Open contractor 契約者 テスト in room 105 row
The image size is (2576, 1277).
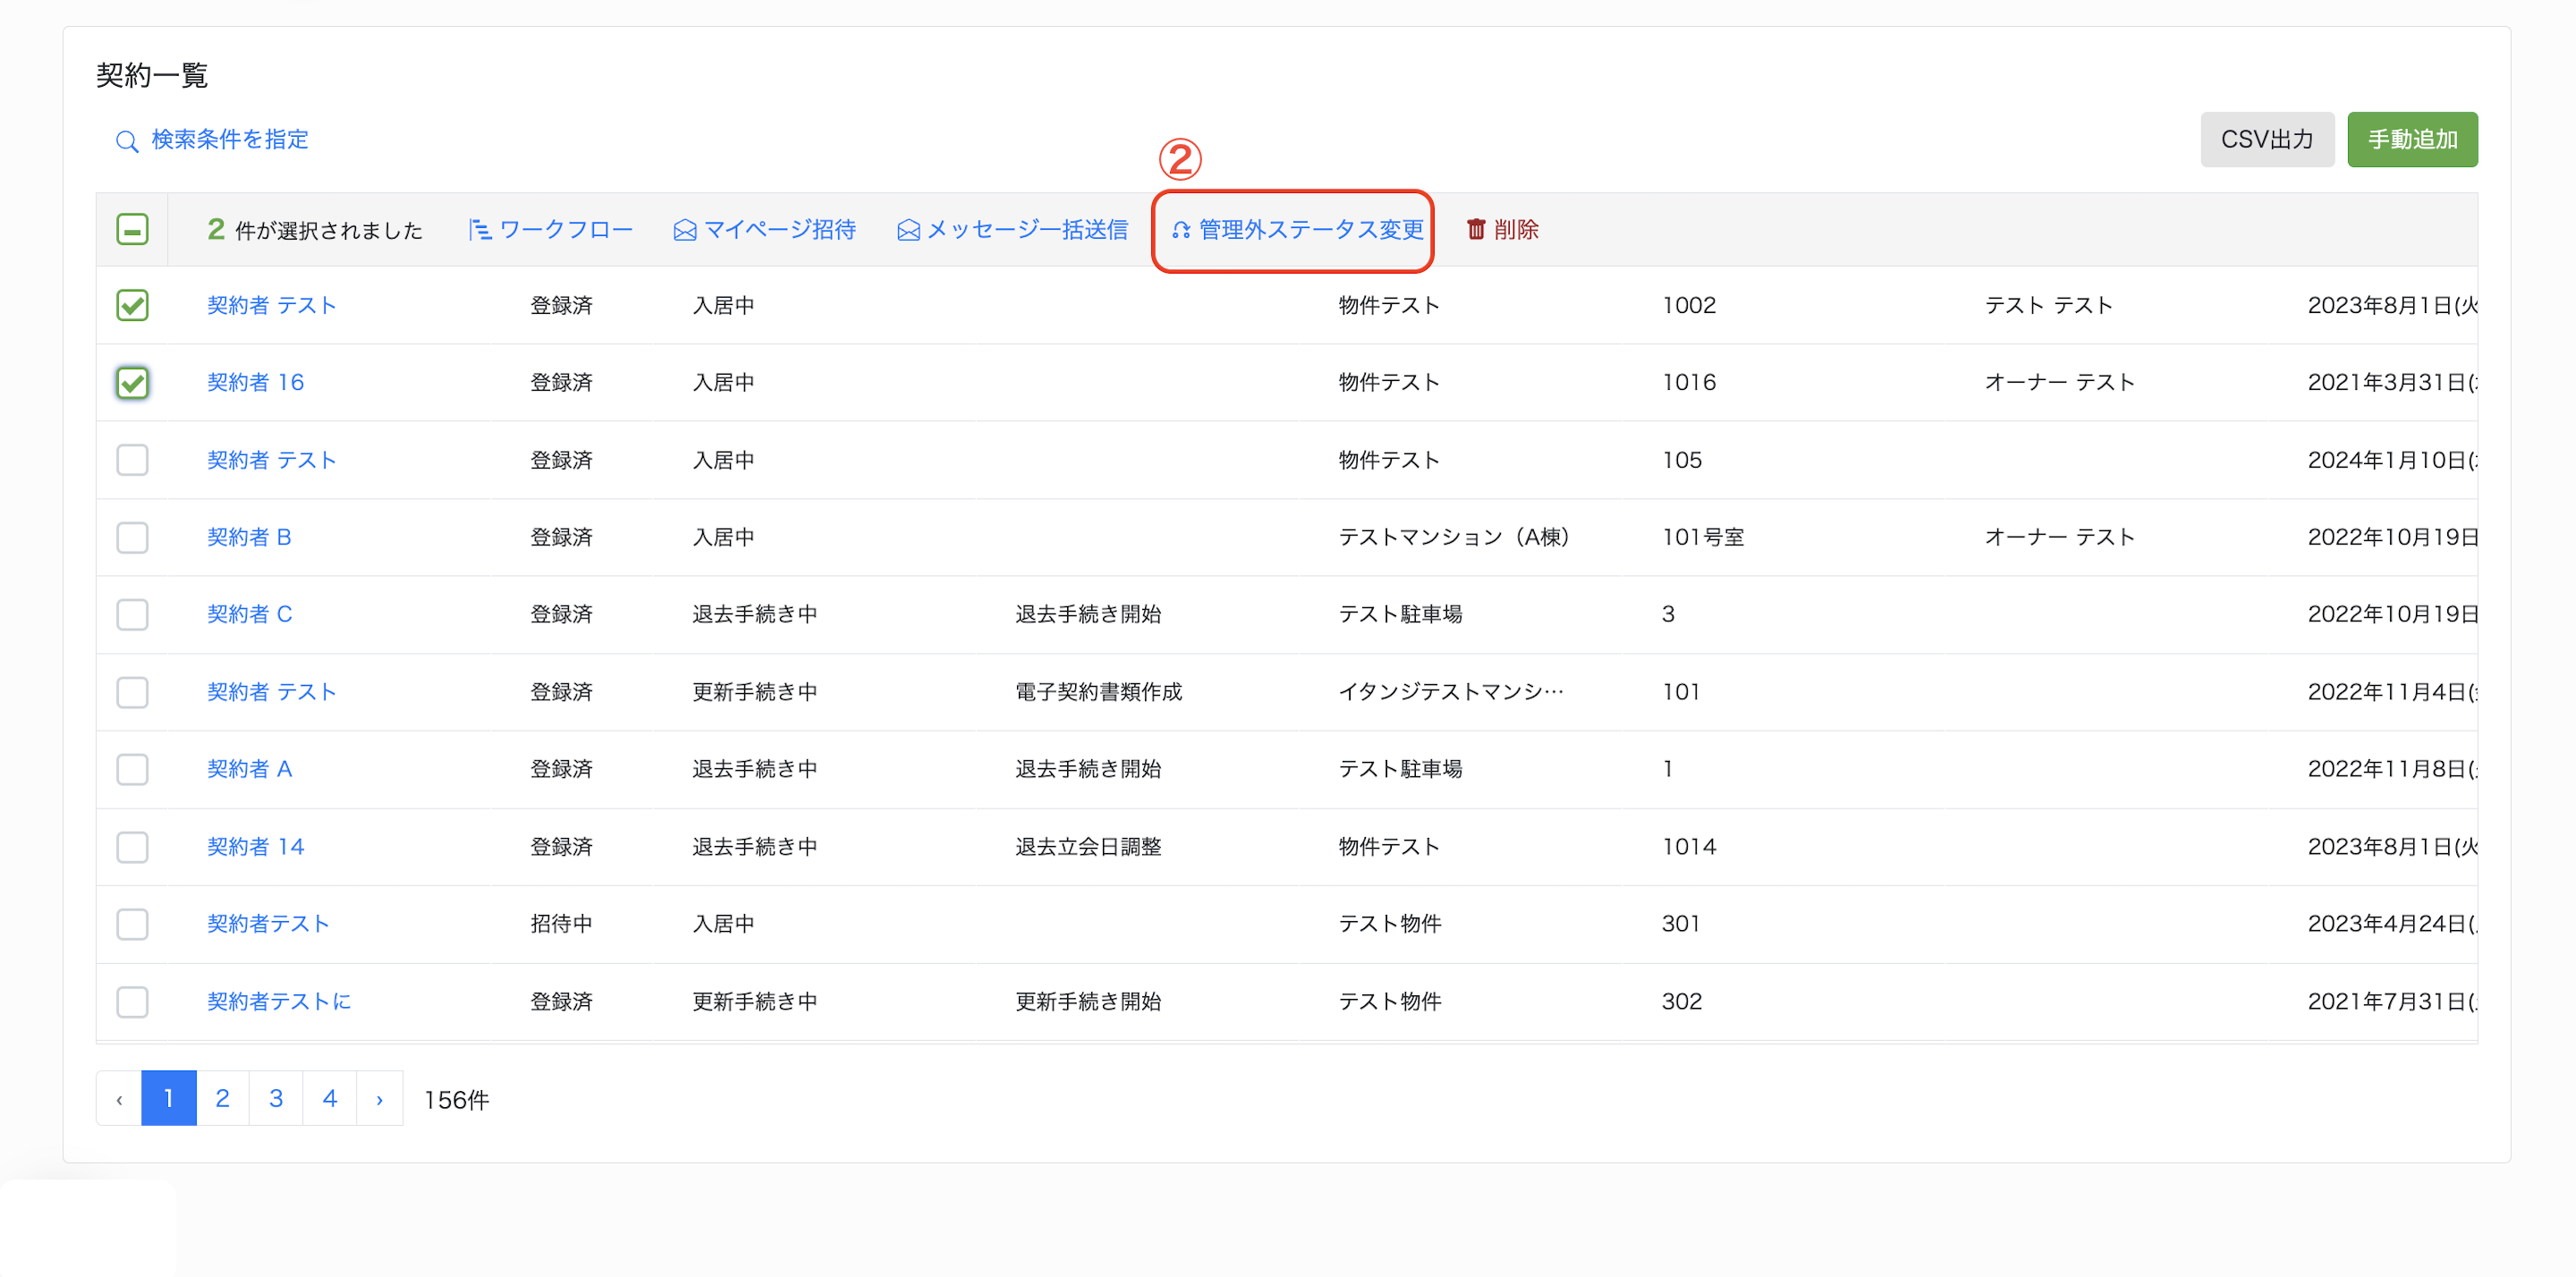point(271,460)
